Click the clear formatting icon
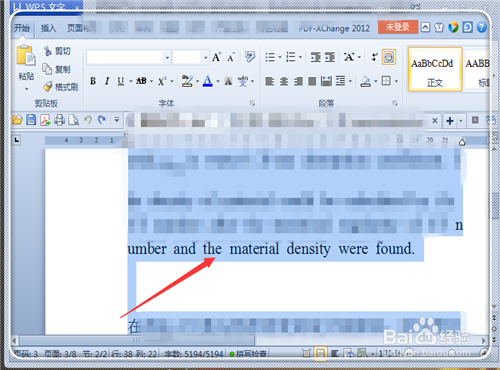 (x=250, y=57)
